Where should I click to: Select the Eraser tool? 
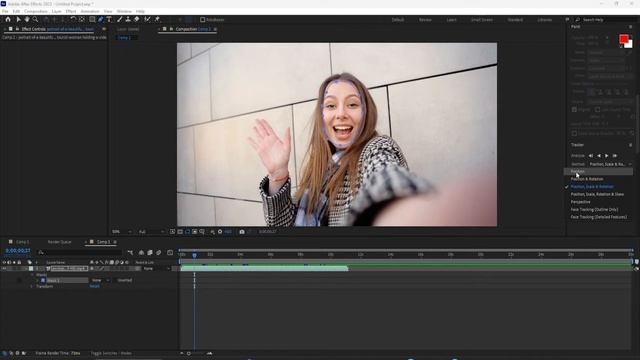tap(137, 19)
